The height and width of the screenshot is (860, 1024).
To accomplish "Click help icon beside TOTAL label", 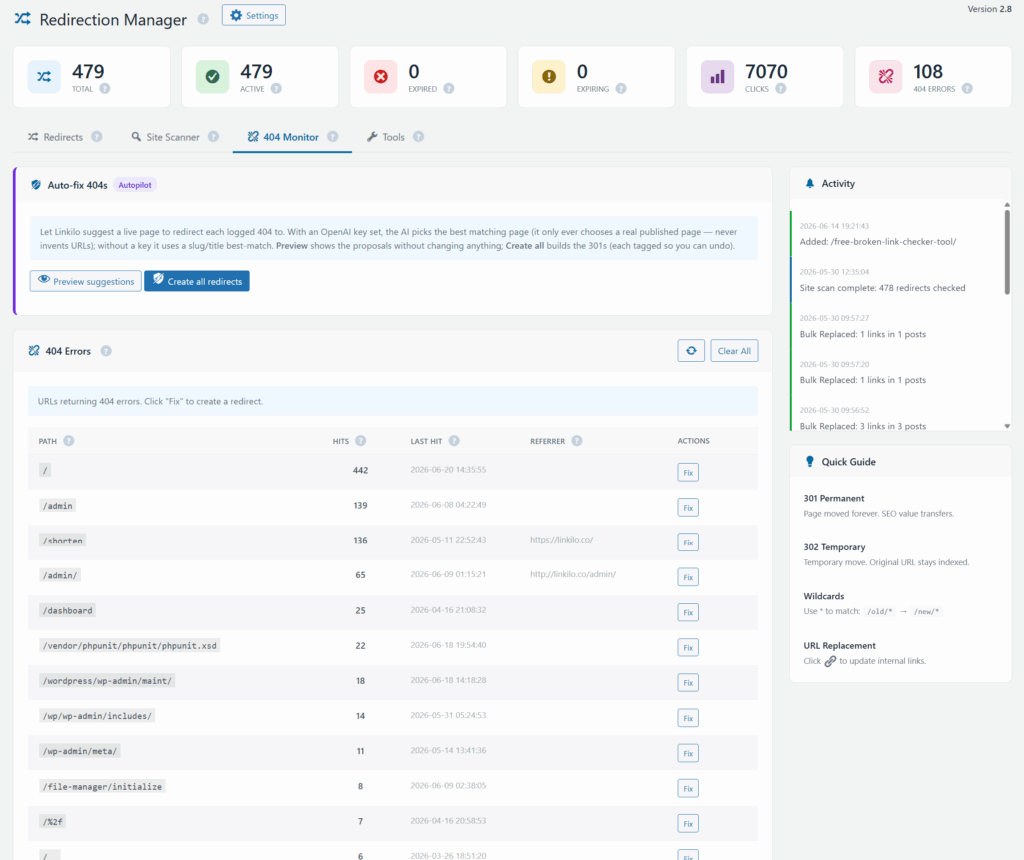I will (x=104, y=89).
